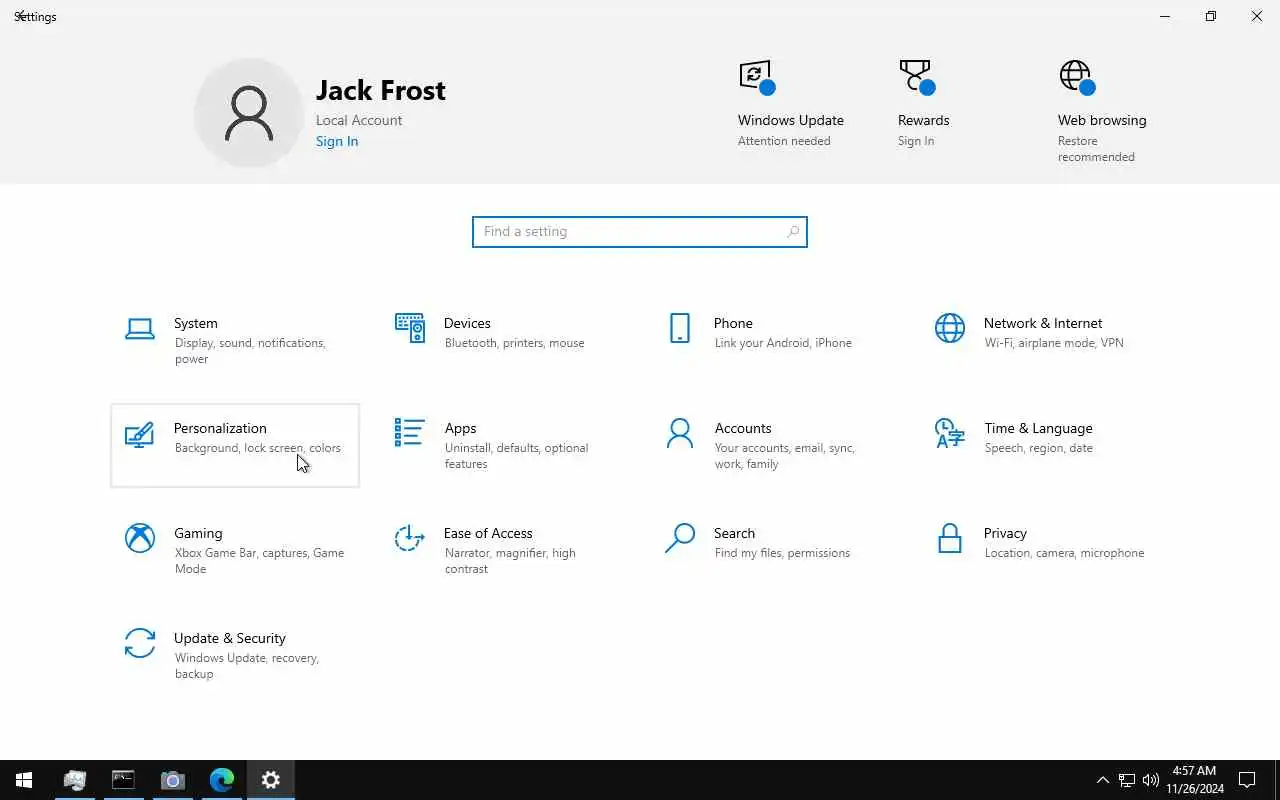Open the Web browsing globe icon

point(1077,77)
